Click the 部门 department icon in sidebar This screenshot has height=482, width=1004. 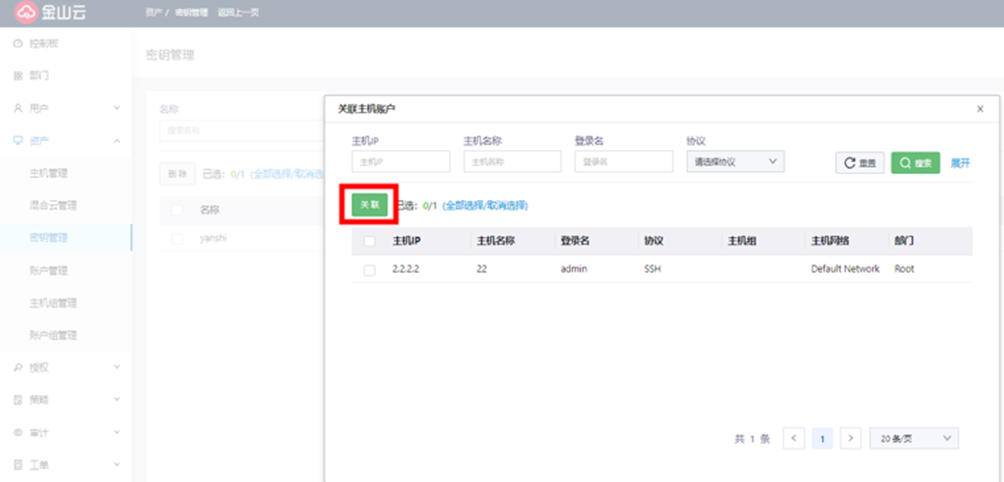point(18,76)
